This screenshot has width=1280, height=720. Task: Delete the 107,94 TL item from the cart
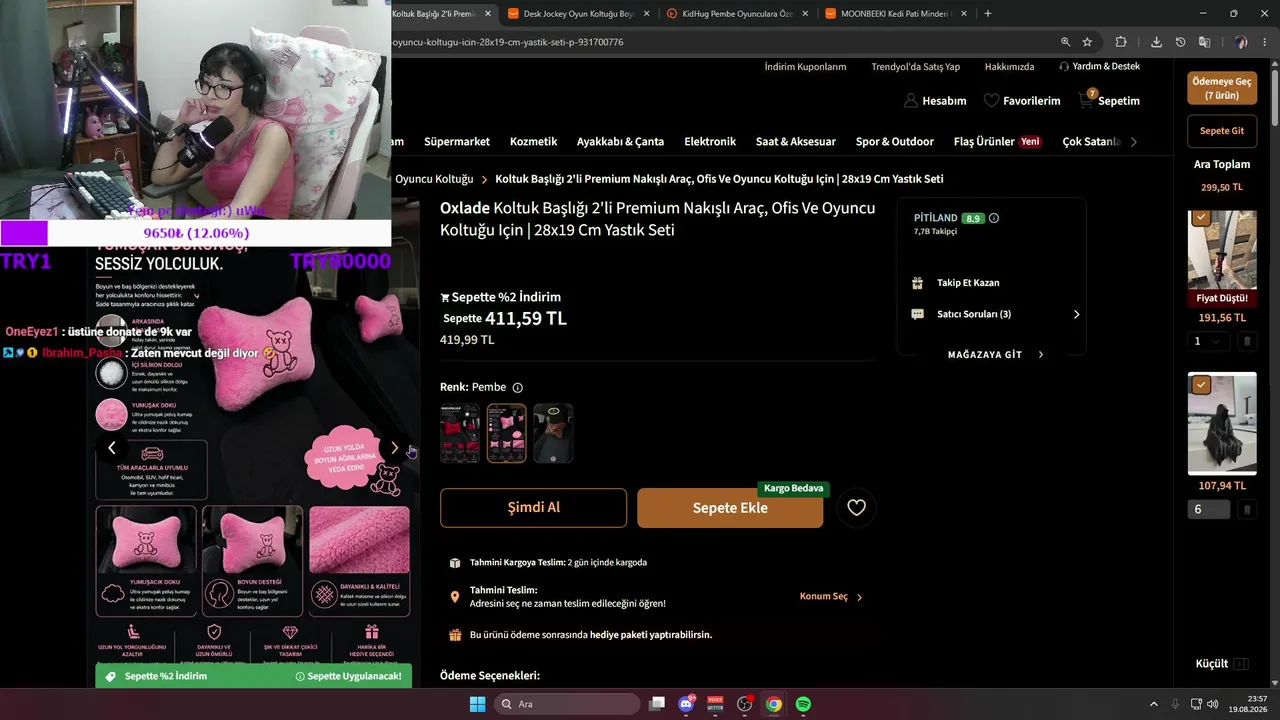(1246, 510)
